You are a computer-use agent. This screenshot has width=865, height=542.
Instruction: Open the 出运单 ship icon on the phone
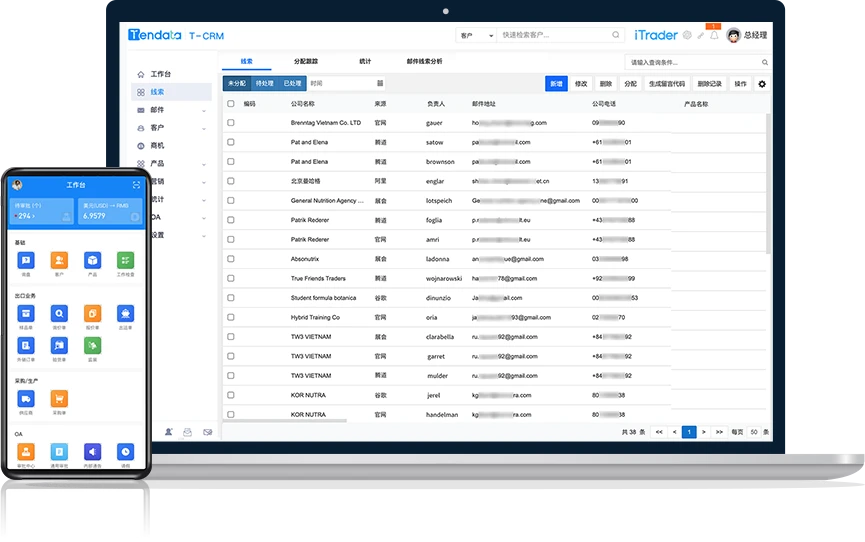(125, 313)
